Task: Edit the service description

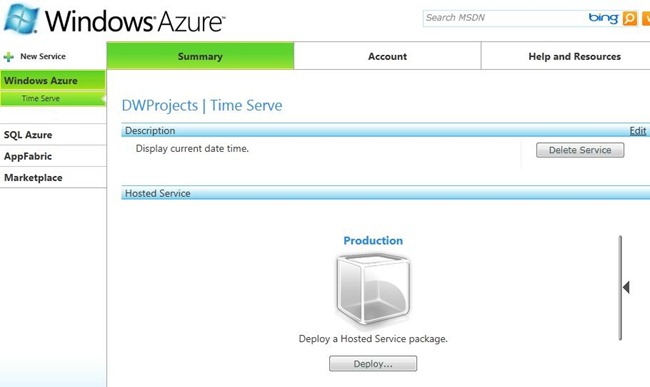Action: coord(638,131)
